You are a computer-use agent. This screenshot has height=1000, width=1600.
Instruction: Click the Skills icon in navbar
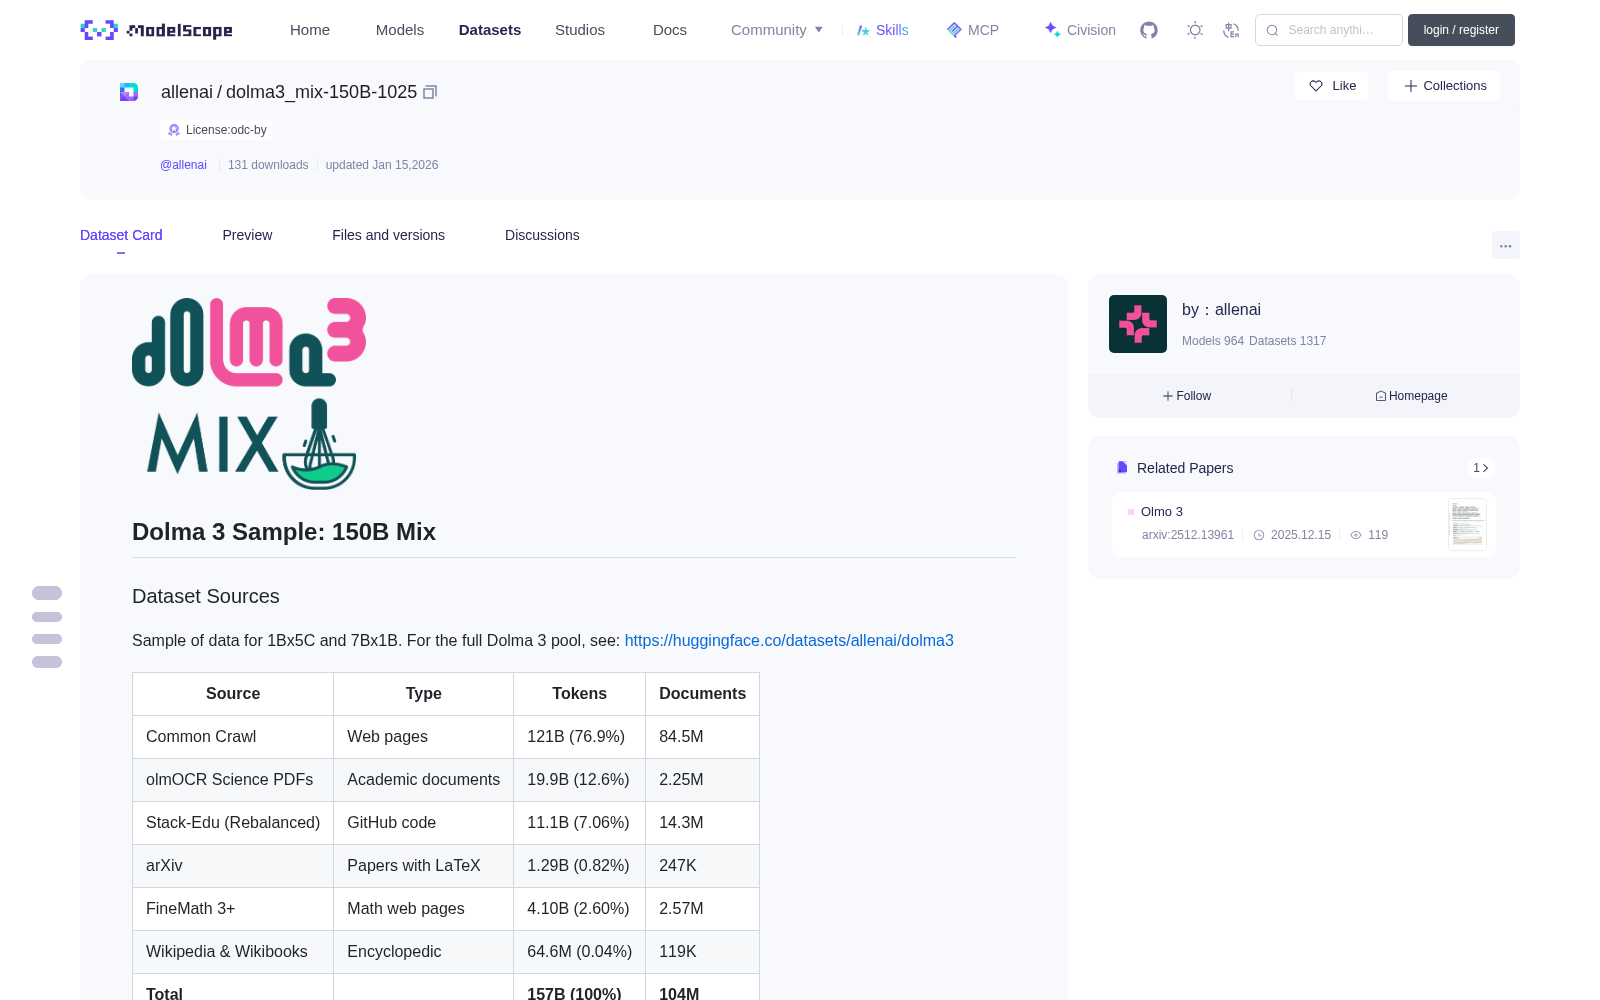[863, 30]
